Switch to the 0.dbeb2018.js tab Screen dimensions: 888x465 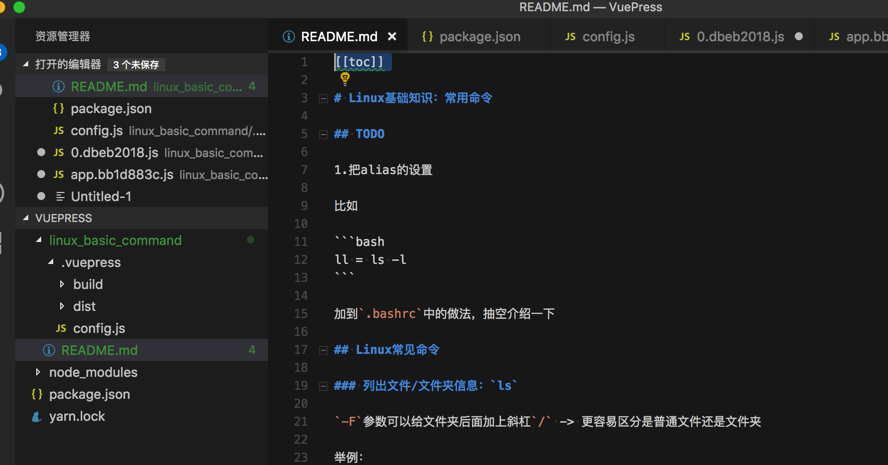740,37
